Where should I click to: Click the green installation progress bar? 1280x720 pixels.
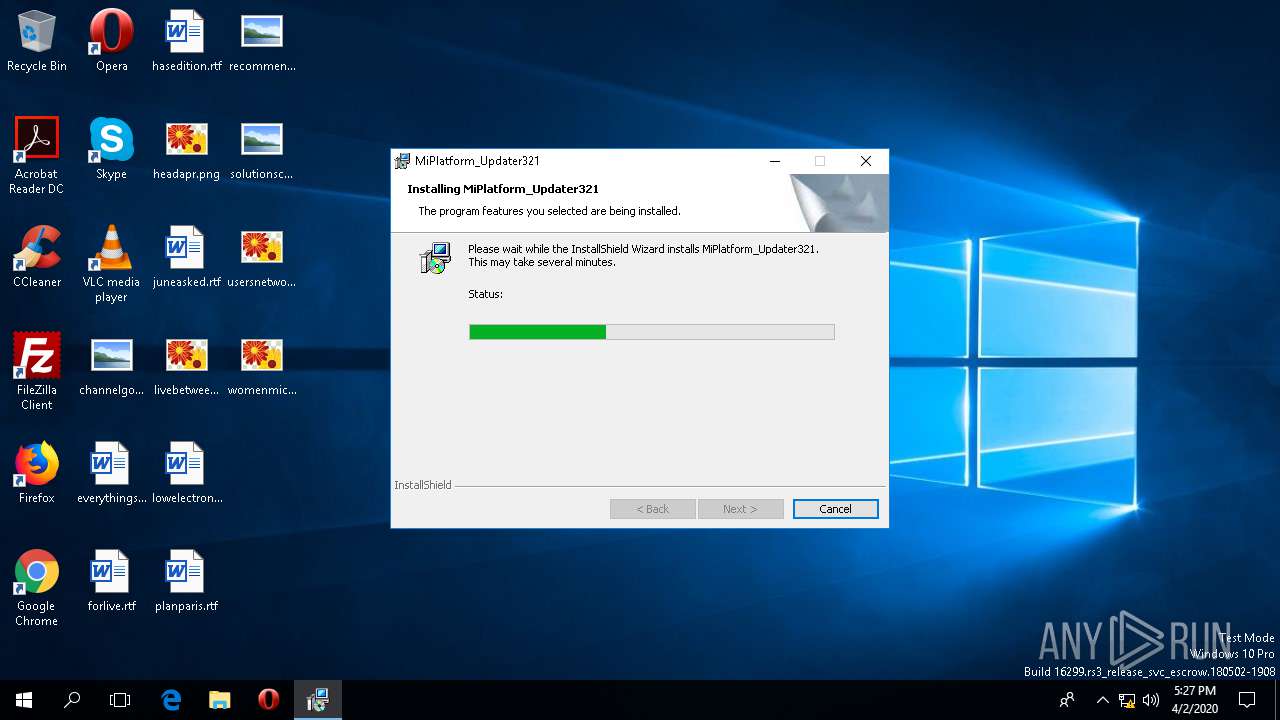pyautogui.click(x=651, y=332)
